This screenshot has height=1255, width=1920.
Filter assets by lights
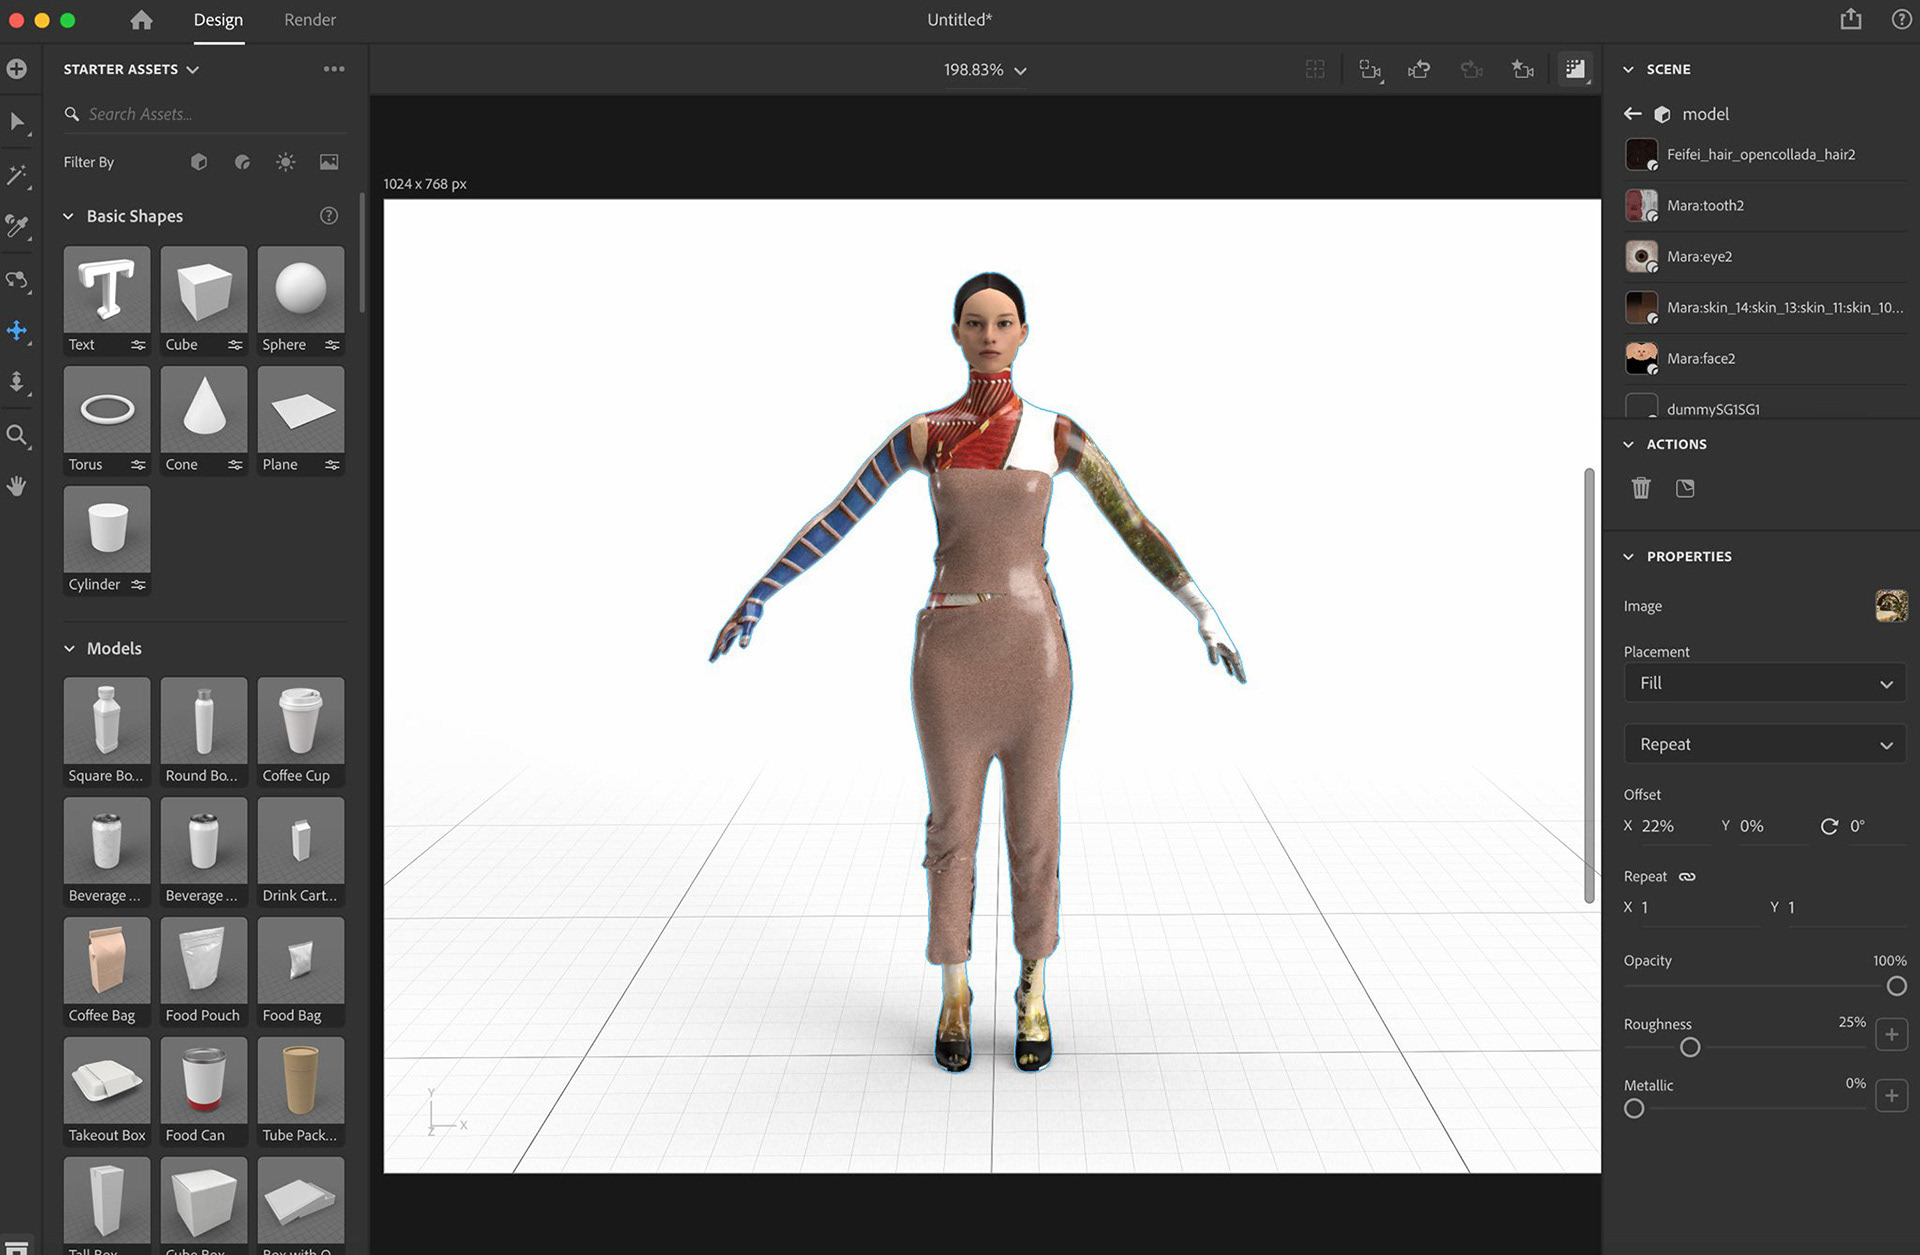coord(286,162)
